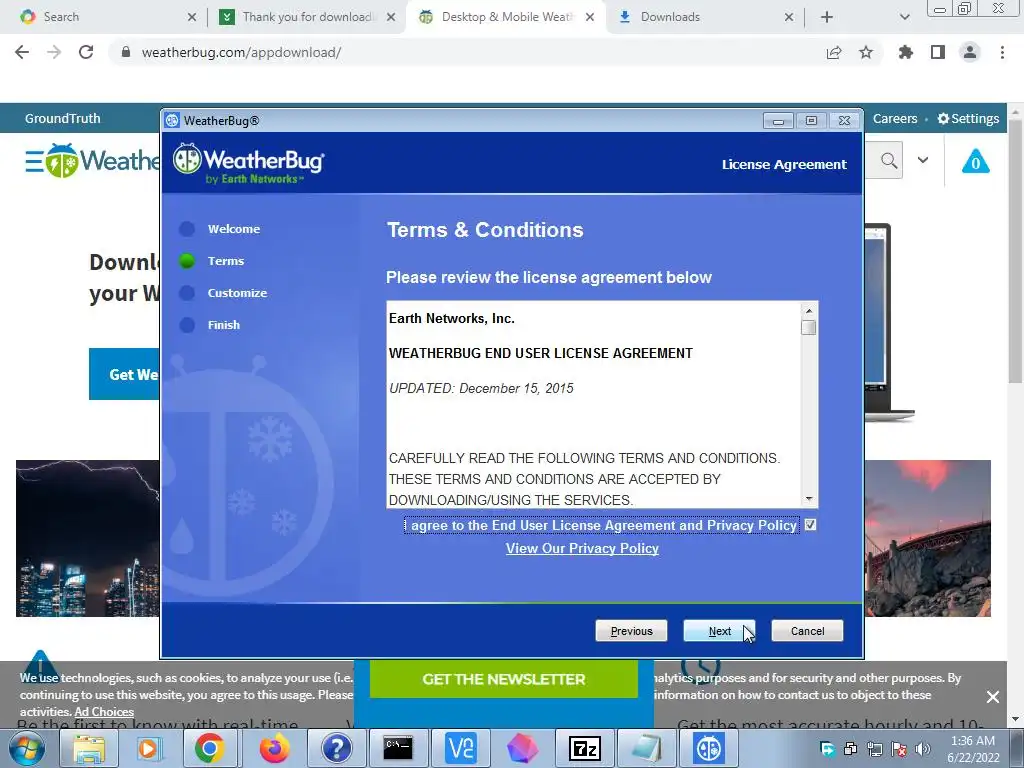The width and height of the screenshot is (1024, 768).
Task: Cancel the WeatherBug installation
Action: [x=807, y=631]
